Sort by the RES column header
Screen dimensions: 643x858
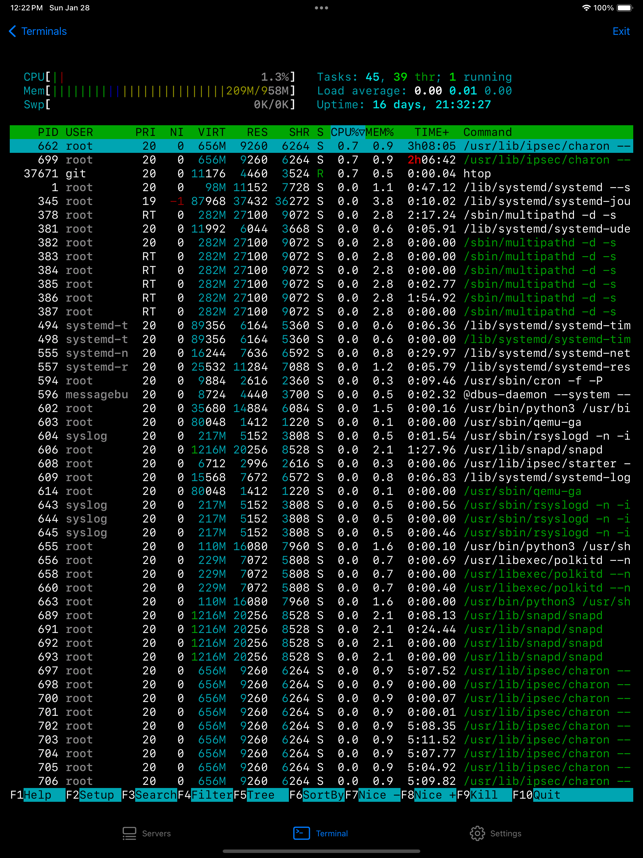click(x=257, y=132)
